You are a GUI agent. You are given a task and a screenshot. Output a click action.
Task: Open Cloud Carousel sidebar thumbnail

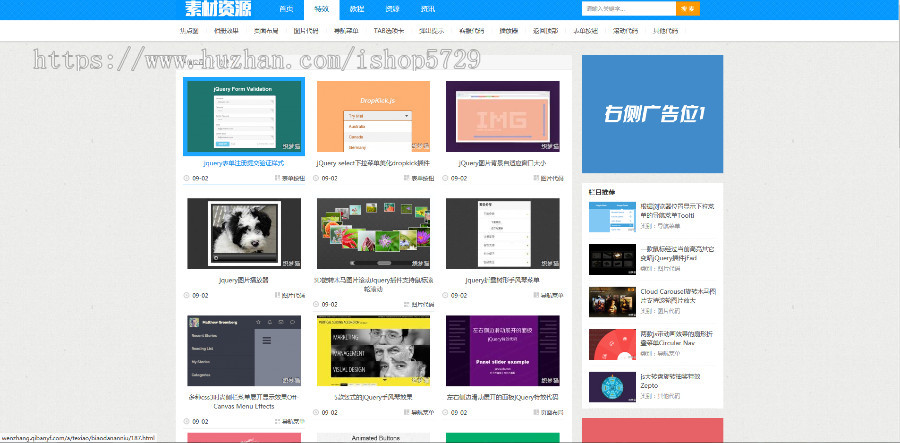click(x=611, y=300)
